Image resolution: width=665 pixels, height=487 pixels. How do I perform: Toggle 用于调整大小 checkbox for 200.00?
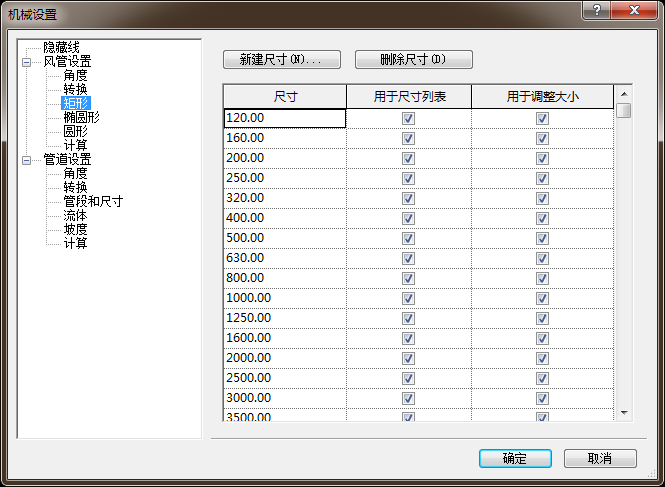click(542, 158)
